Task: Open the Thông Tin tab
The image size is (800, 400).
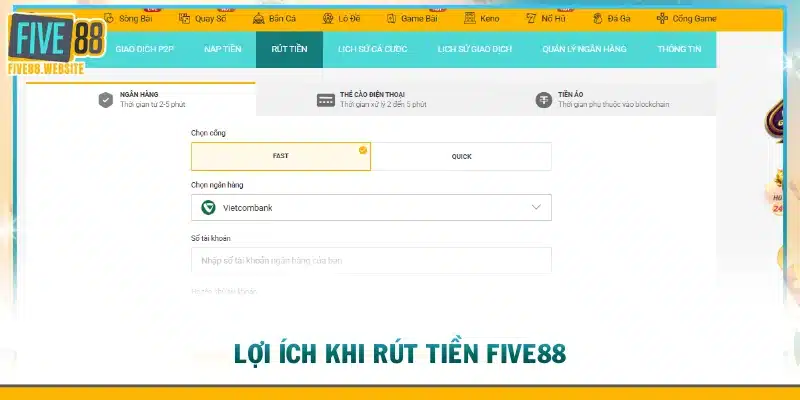Action: click(679, 49)
